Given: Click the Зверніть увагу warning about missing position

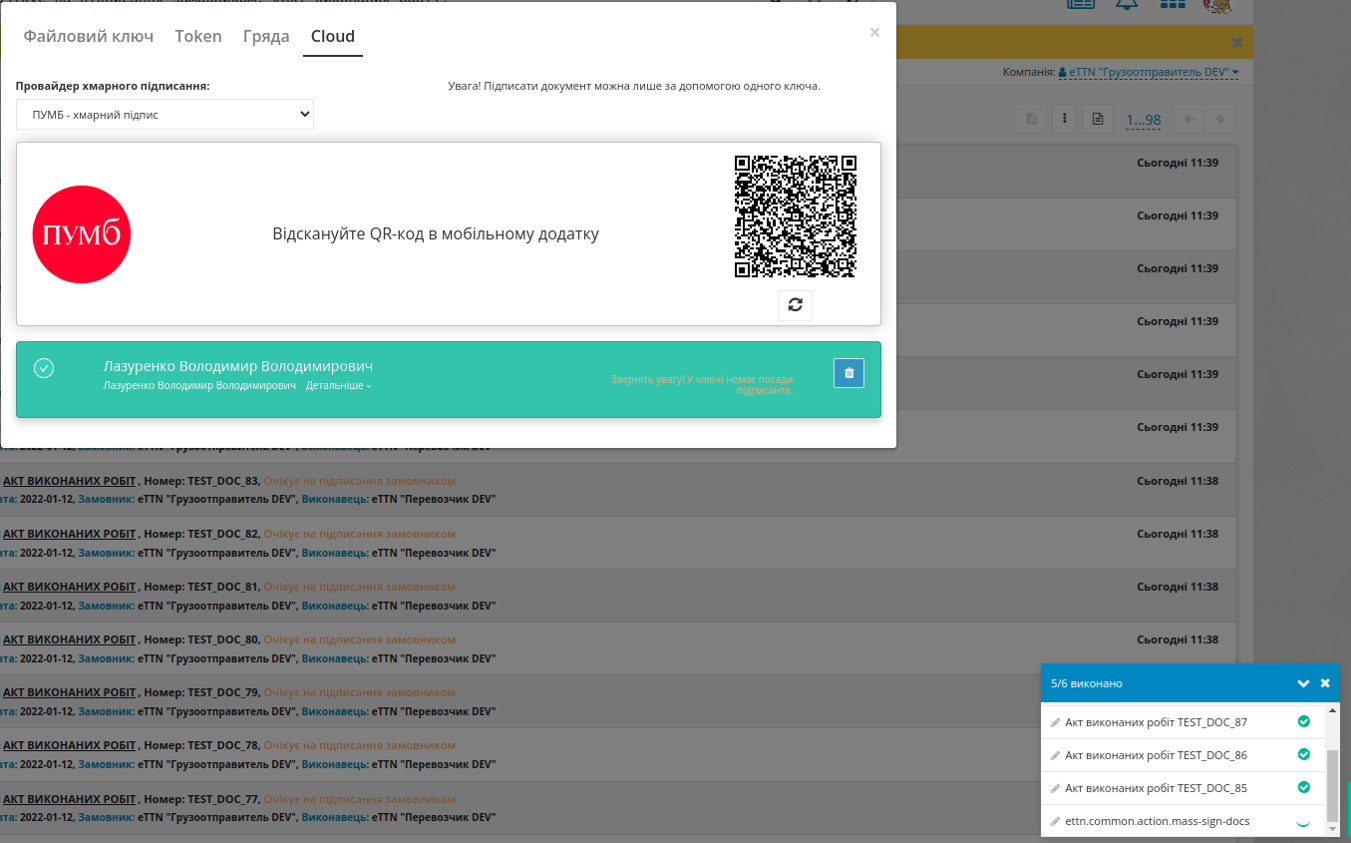Looking at the screenshot, I should (x=702, y=385).
